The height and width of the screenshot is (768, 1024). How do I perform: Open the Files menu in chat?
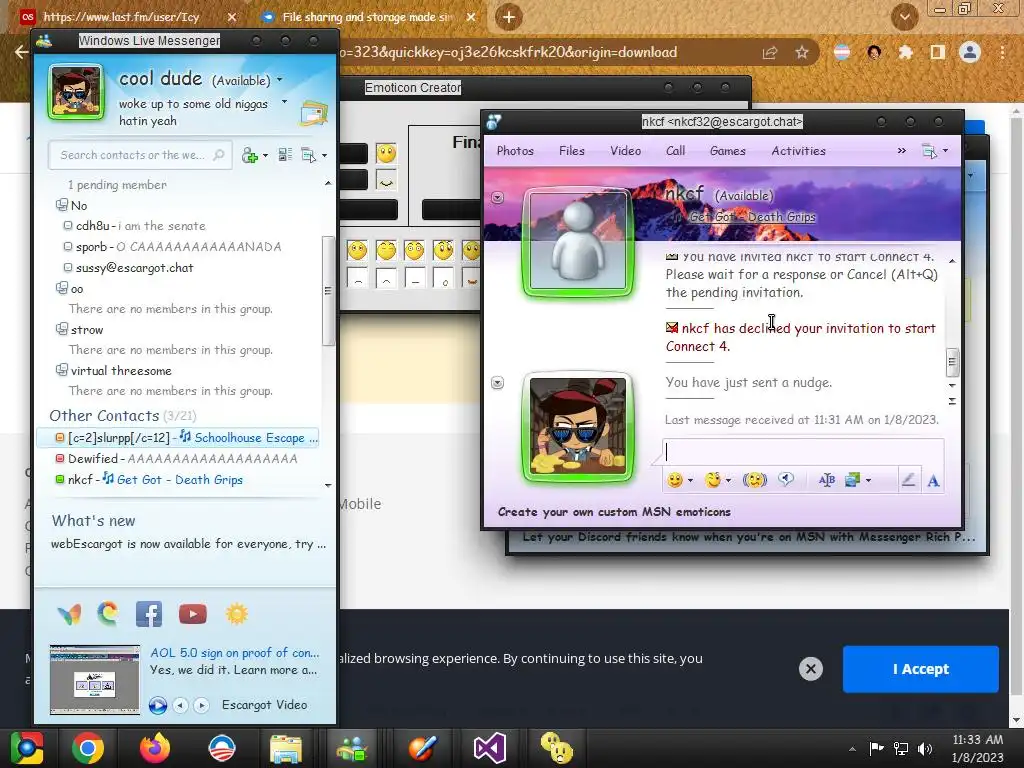tap(571, 151)
